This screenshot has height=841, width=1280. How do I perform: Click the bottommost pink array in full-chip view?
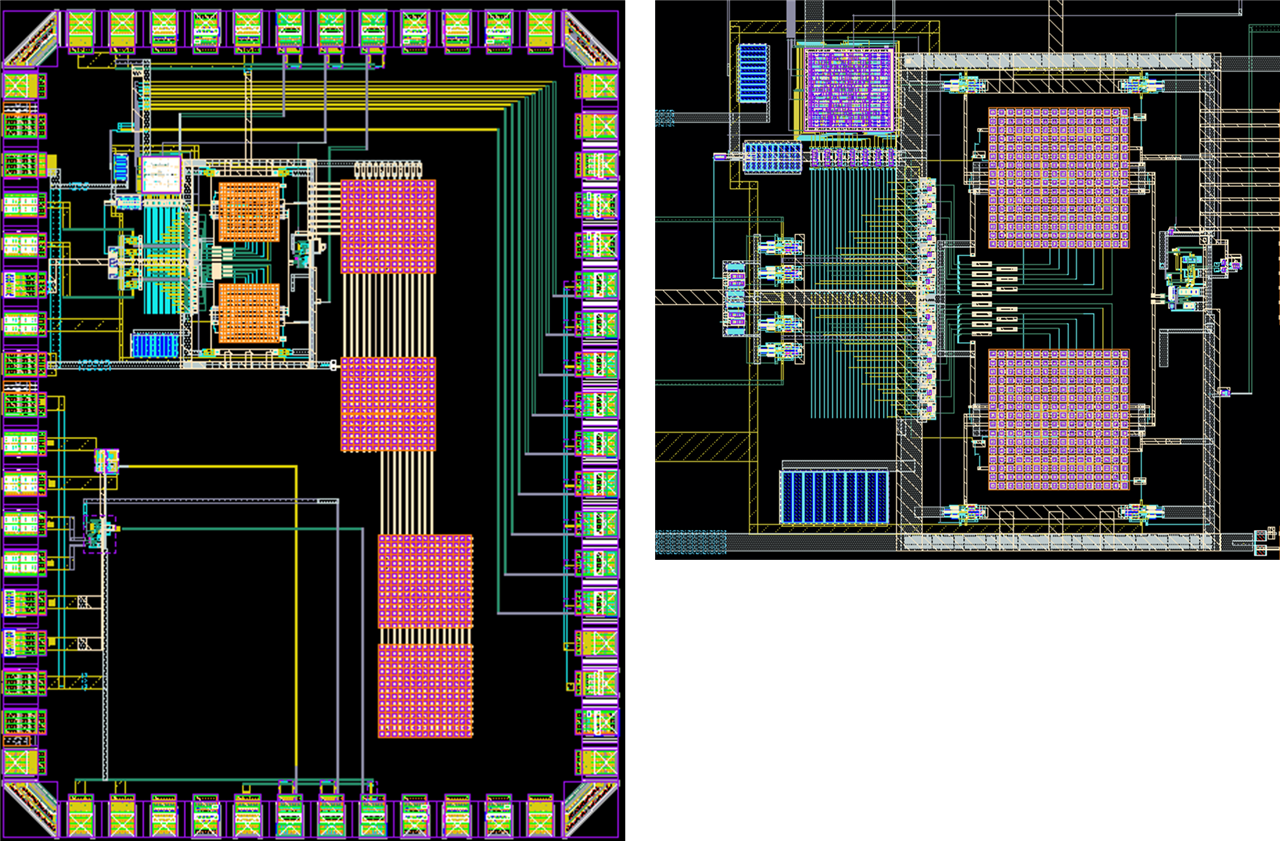(x=425, y=690)
